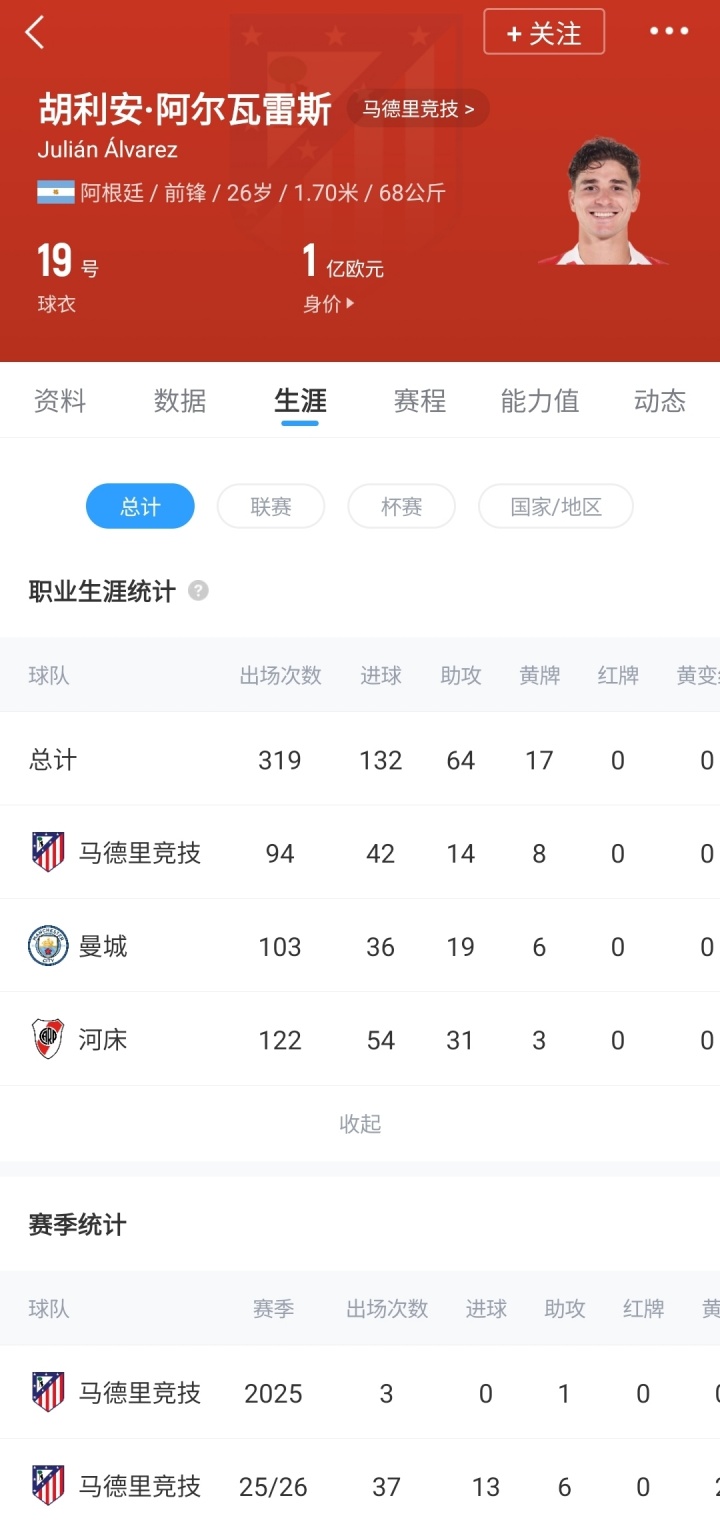Tap the help question mark icon

click(x=198, y=591)
